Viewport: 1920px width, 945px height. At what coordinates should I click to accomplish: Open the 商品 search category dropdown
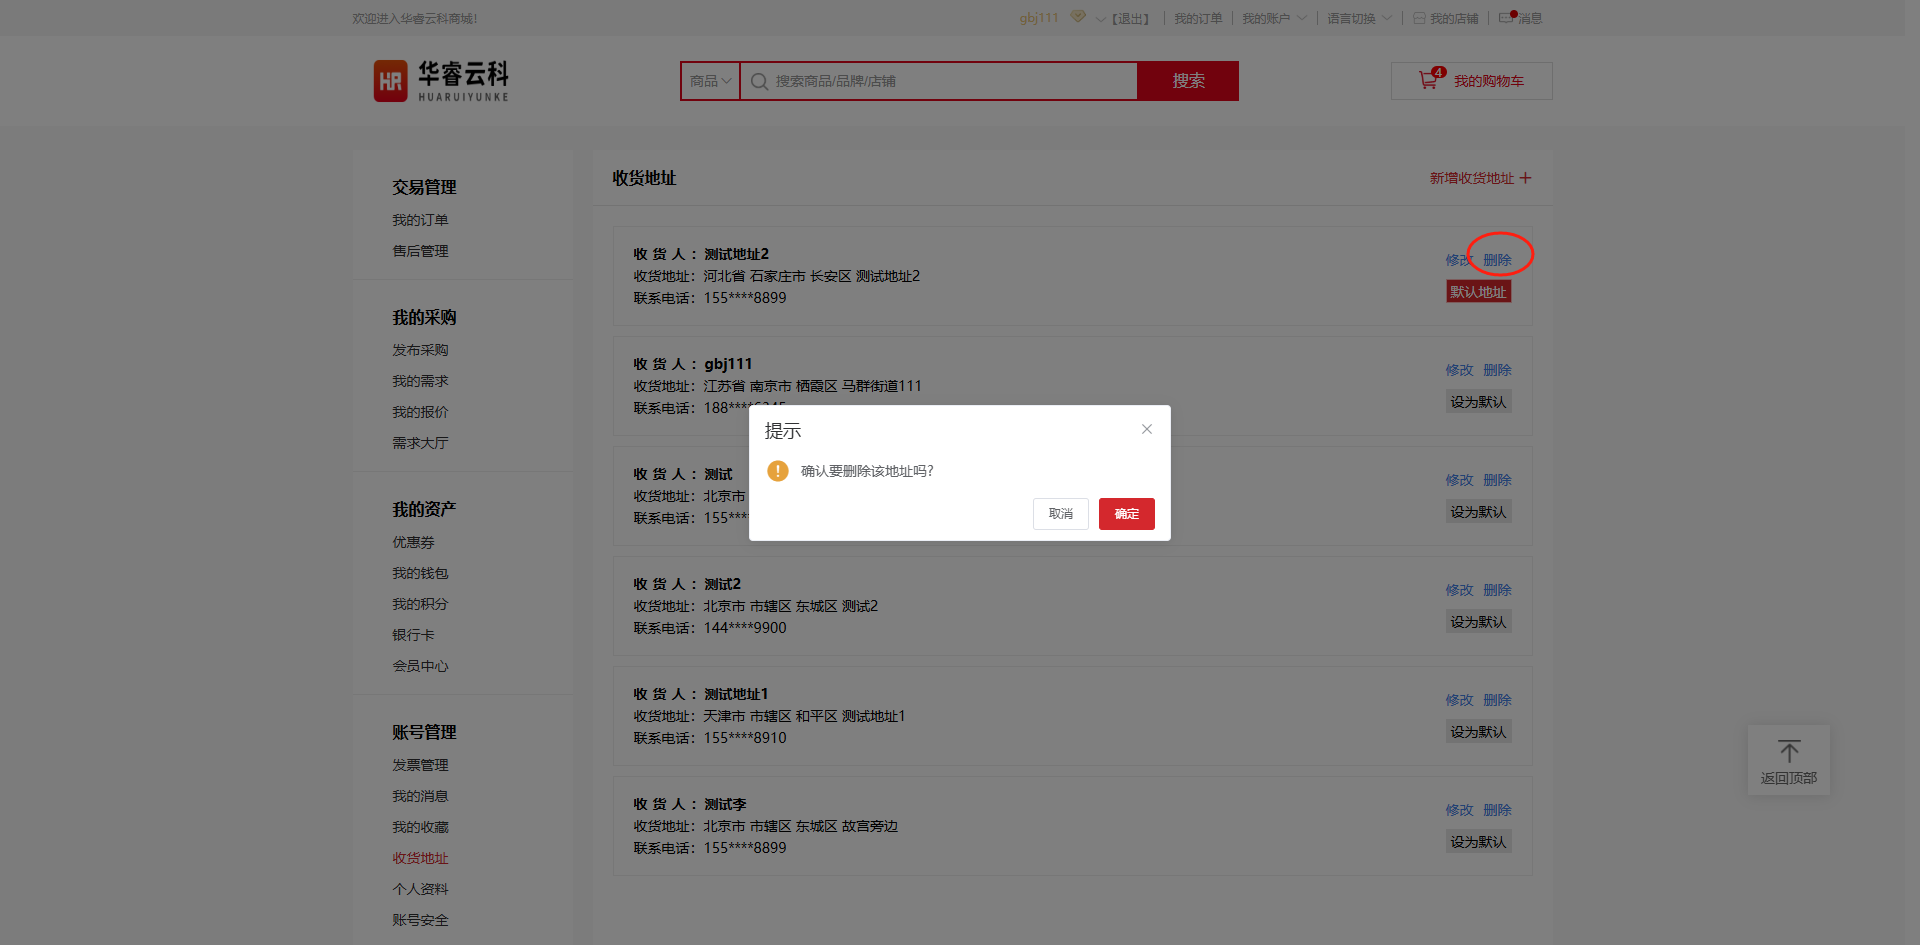point(710,81)
